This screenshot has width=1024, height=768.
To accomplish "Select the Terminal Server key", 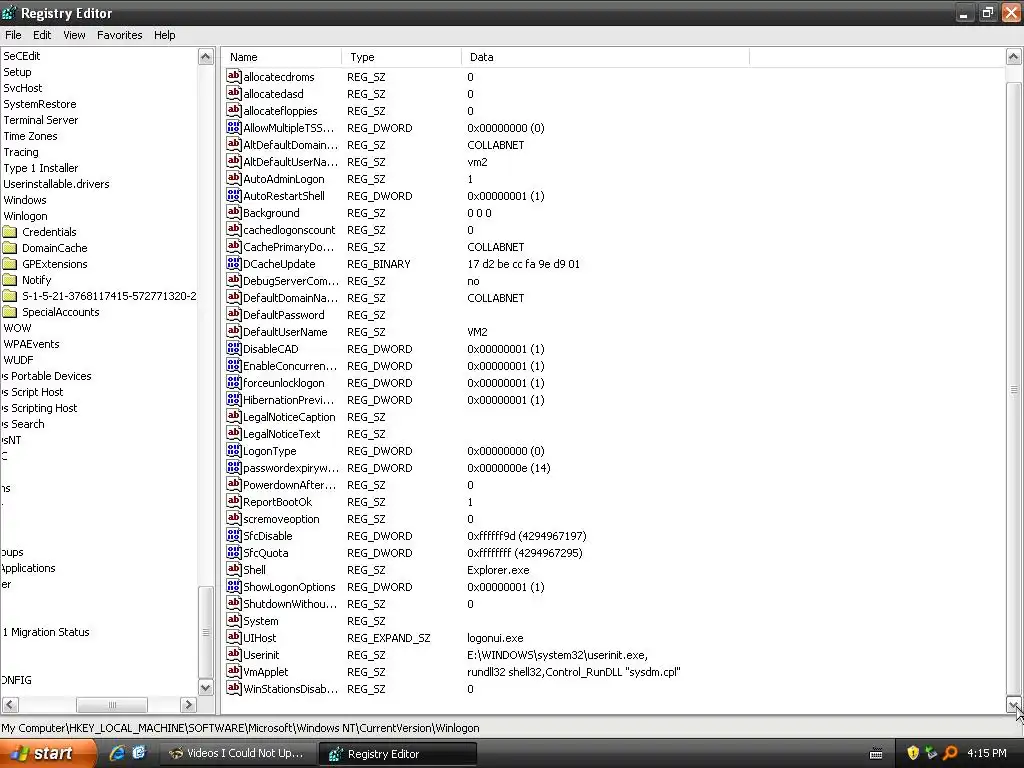I will click(x=40, y=120).
